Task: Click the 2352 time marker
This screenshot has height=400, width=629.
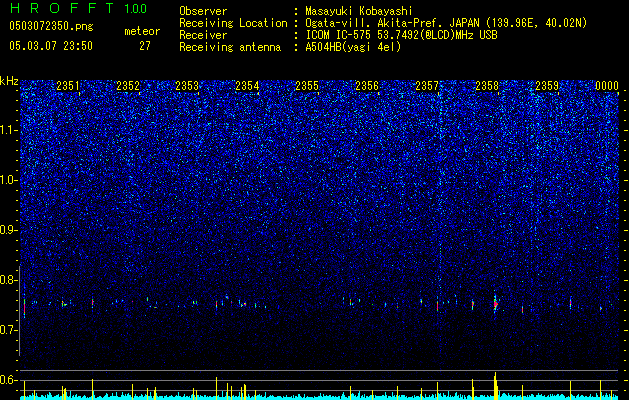Action: point(128,86)
